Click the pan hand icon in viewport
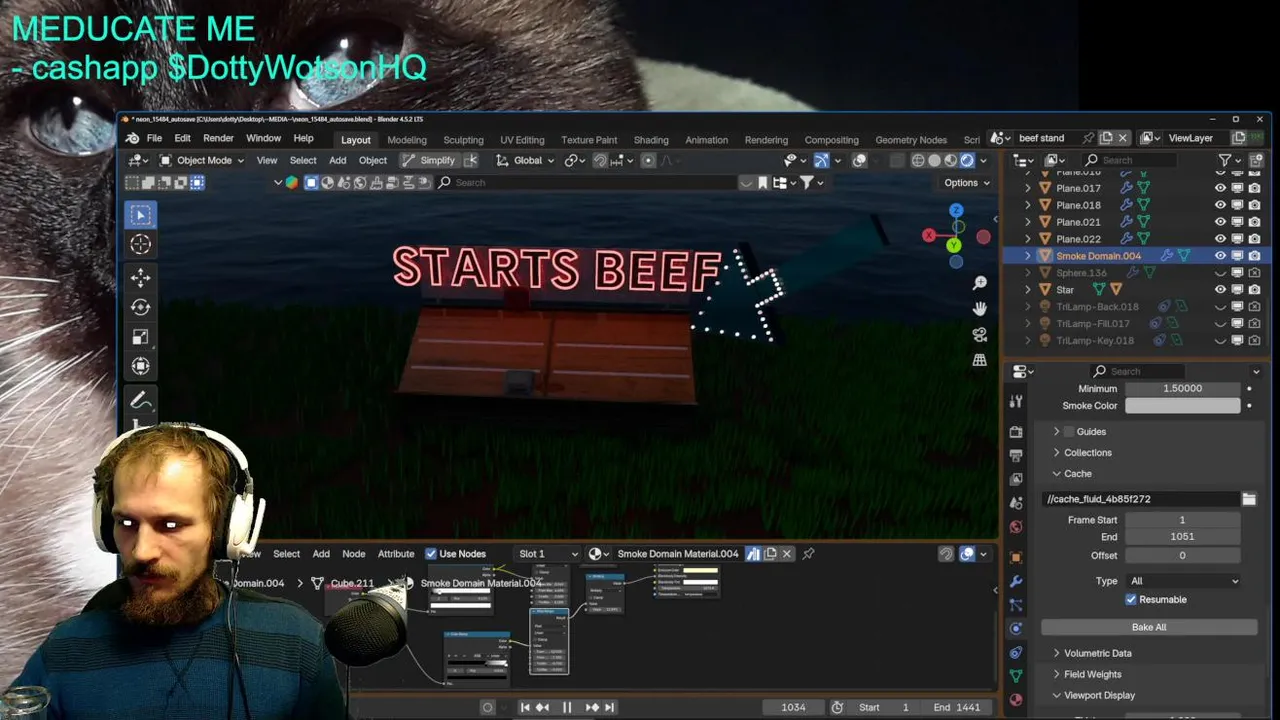This screenshot has width=1280, height=720. (x=980, y=309)
